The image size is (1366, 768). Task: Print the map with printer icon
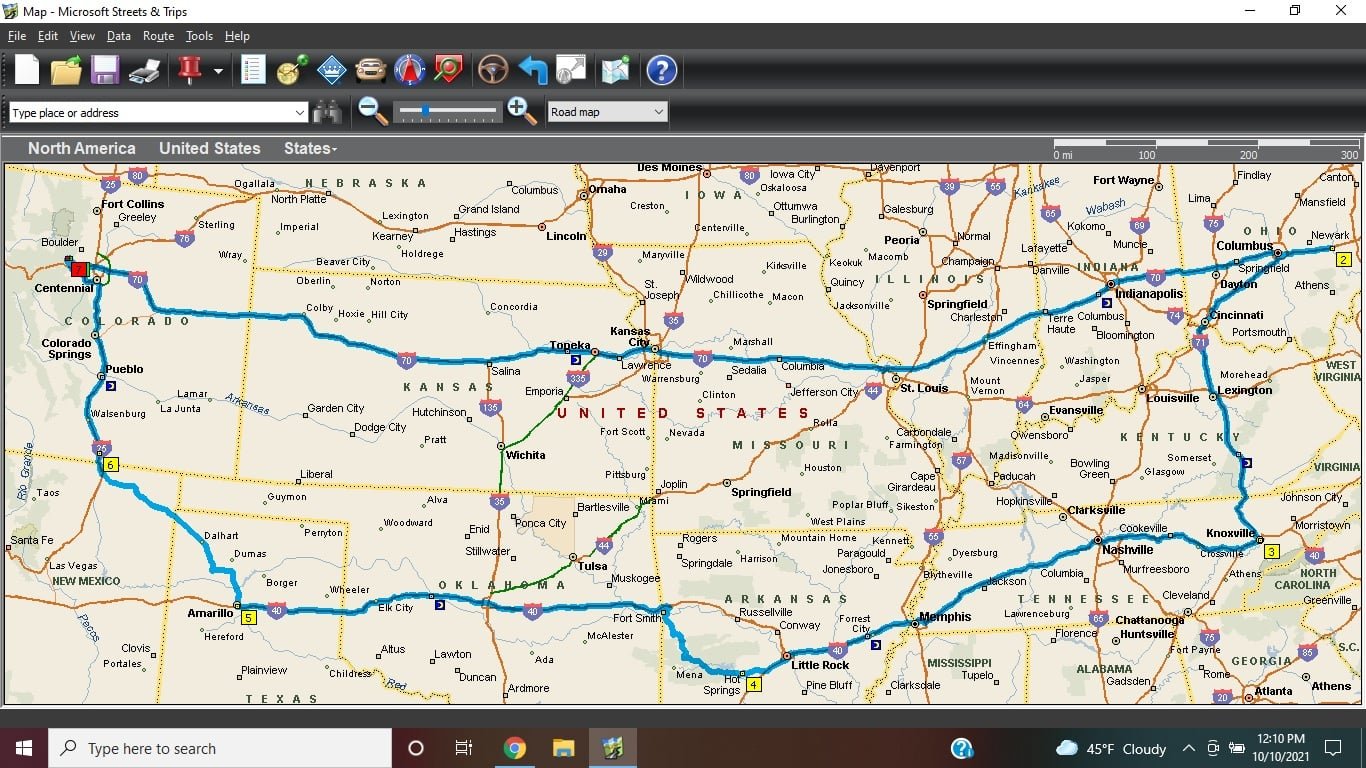[145, 71]
